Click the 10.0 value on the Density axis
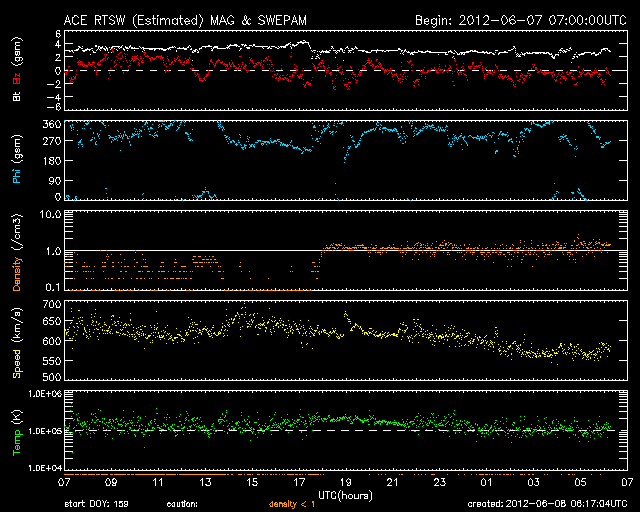Viewport: 640px width, 512px height. (51, 215)
